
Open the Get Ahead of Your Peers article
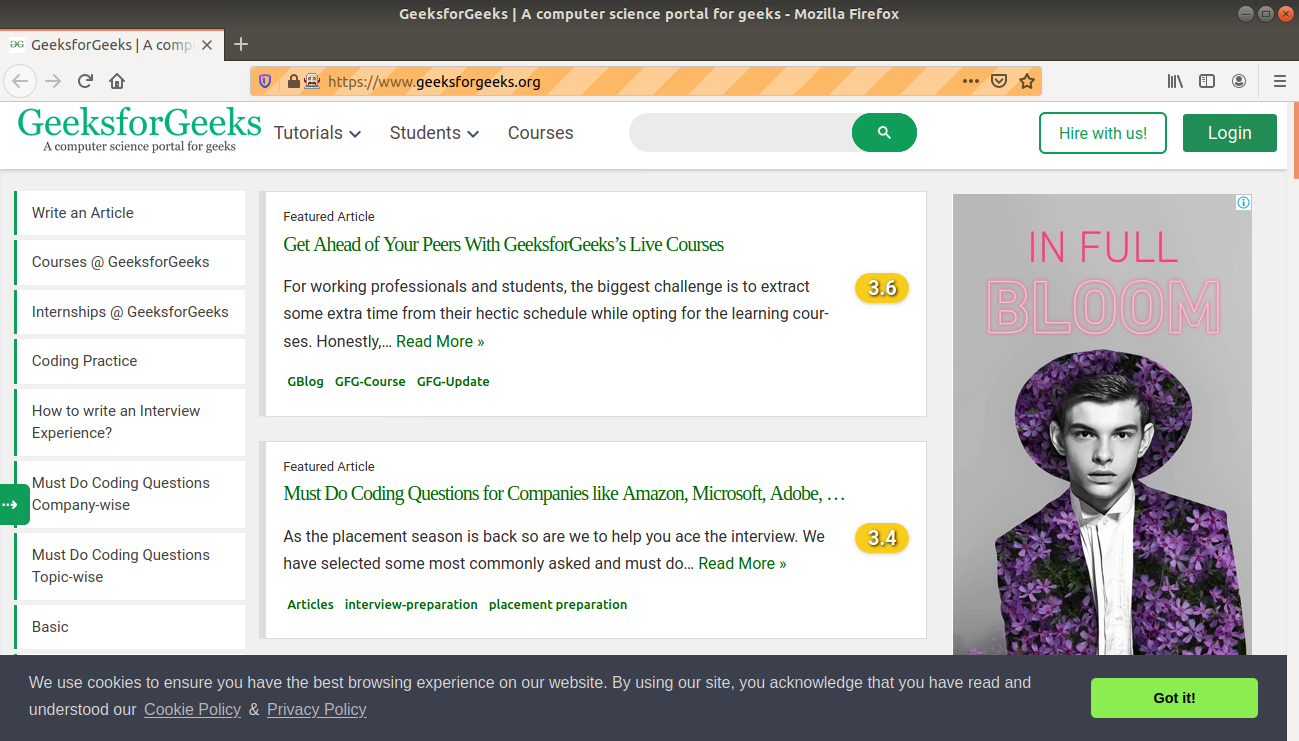[503, 245]
